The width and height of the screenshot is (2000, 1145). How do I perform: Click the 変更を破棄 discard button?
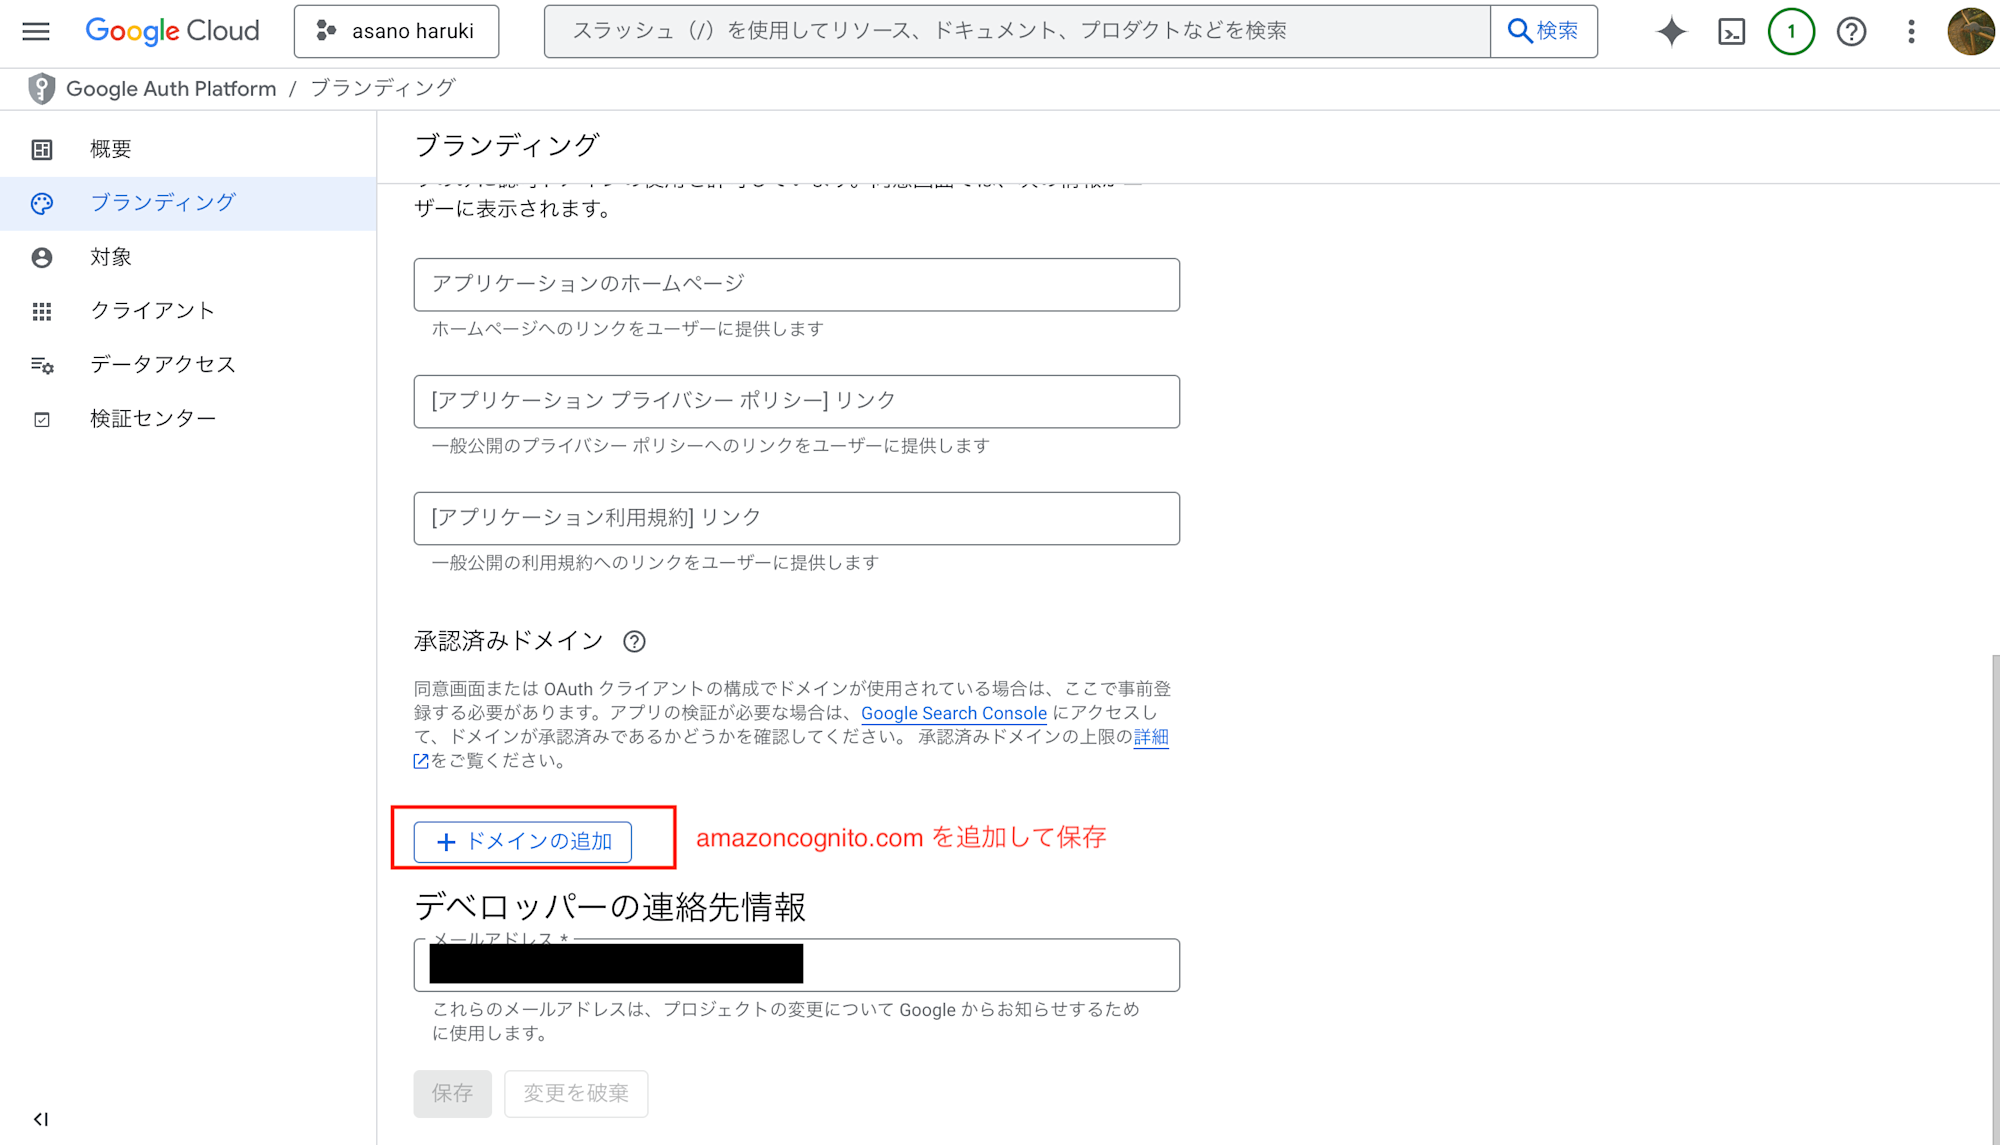[x=576, y=1094]
